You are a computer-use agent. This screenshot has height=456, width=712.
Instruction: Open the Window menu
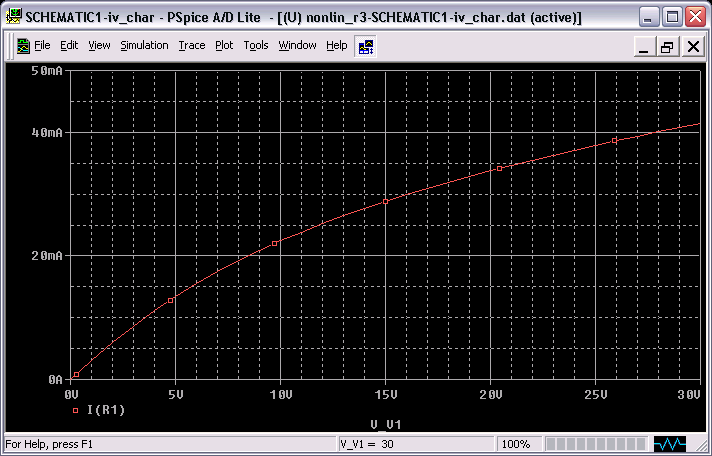coord(297,45)
